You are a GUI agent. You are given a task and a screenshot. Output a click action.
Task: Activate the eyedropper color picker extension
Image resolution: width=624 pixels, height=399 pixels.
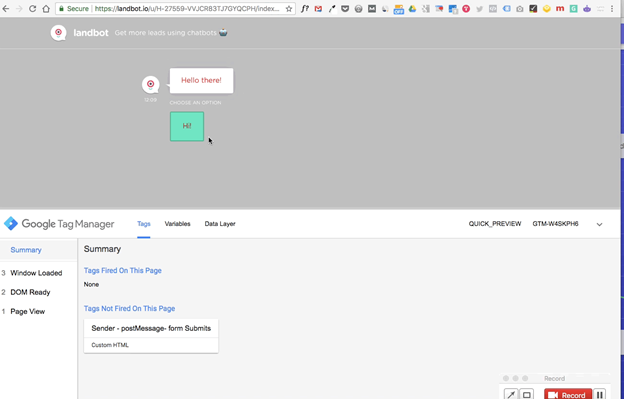tap(332, 9)
